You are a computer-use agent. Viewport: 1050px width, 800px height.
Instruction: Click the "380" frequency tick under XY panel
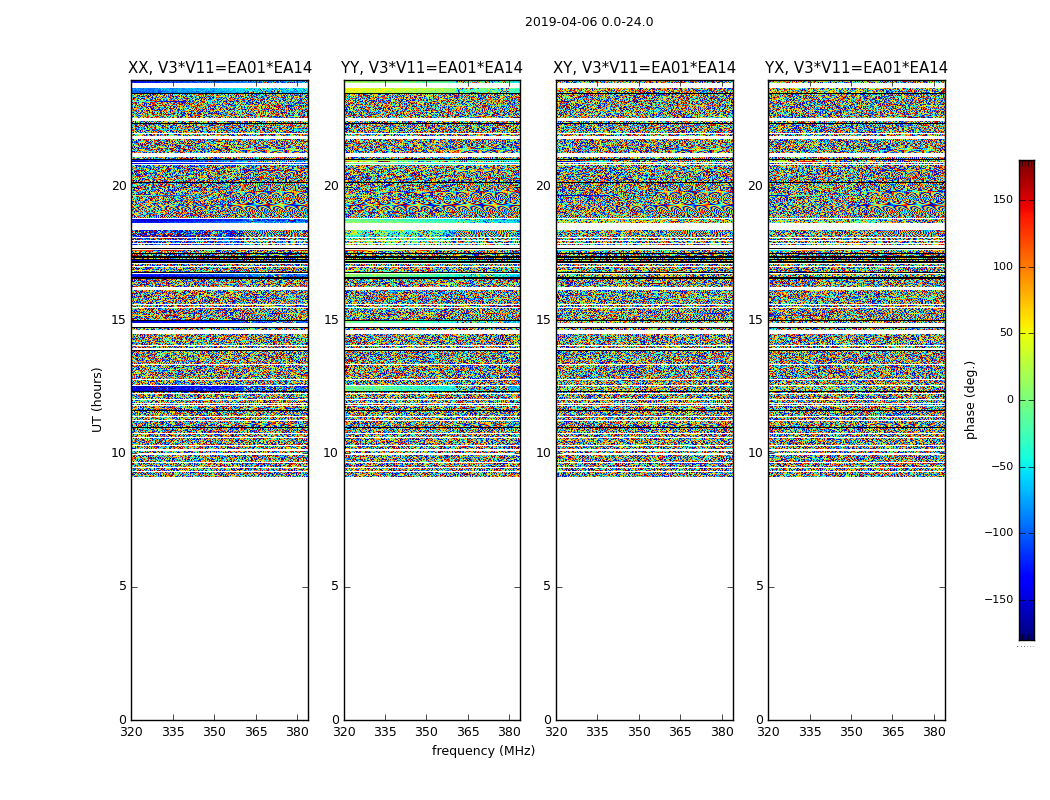coord(722,732)
